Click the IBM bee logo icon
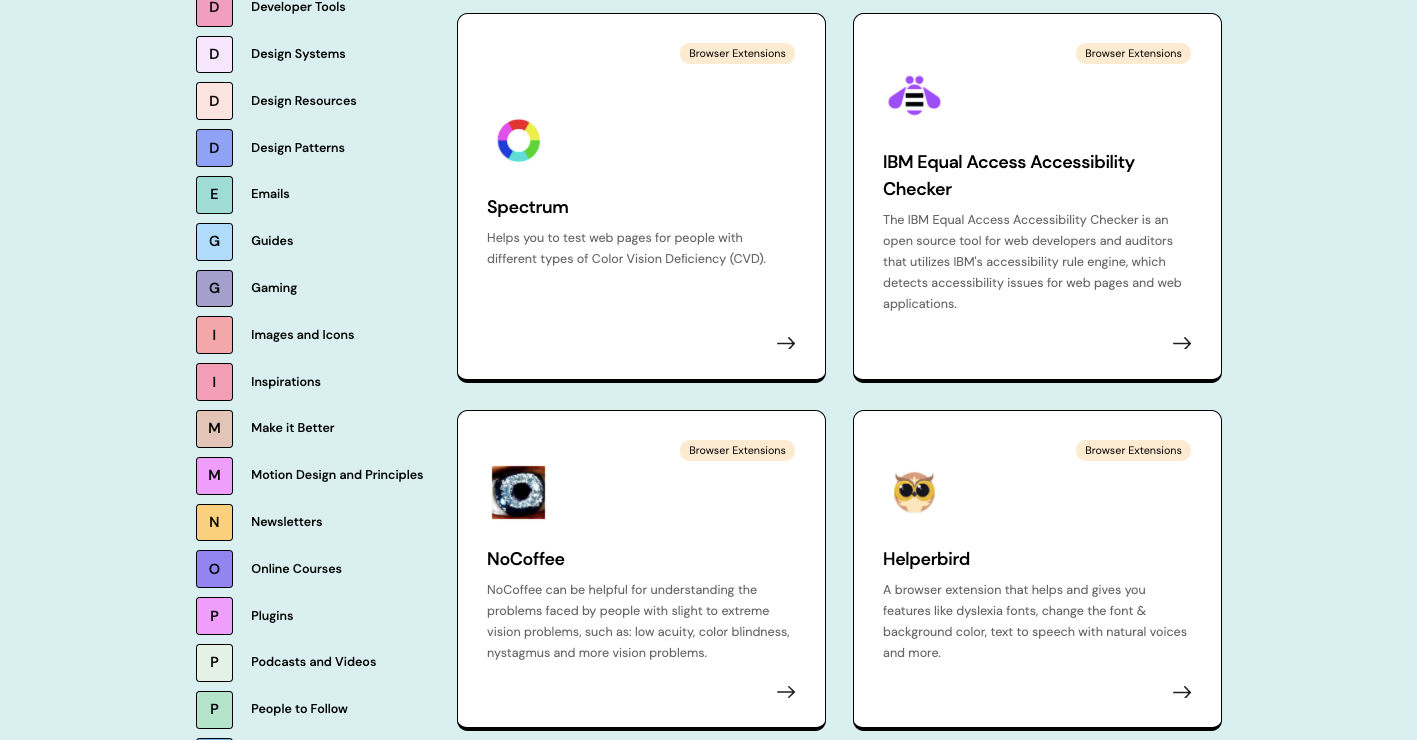 click(x=914, y=95)
